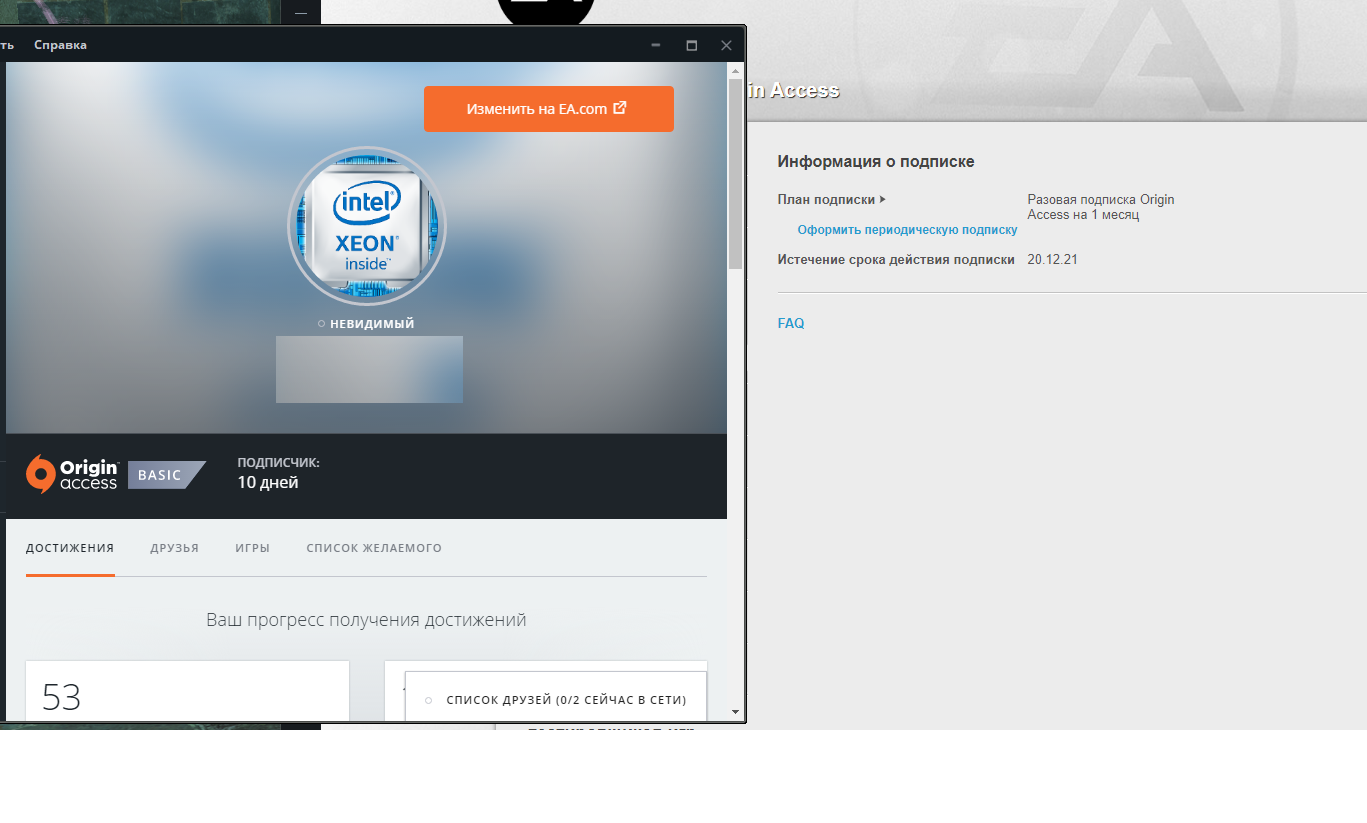Click the Изменить на EA.com button
Image resolution: width=1367 pixels, height=823 pixels.
[x=549, y=109]
